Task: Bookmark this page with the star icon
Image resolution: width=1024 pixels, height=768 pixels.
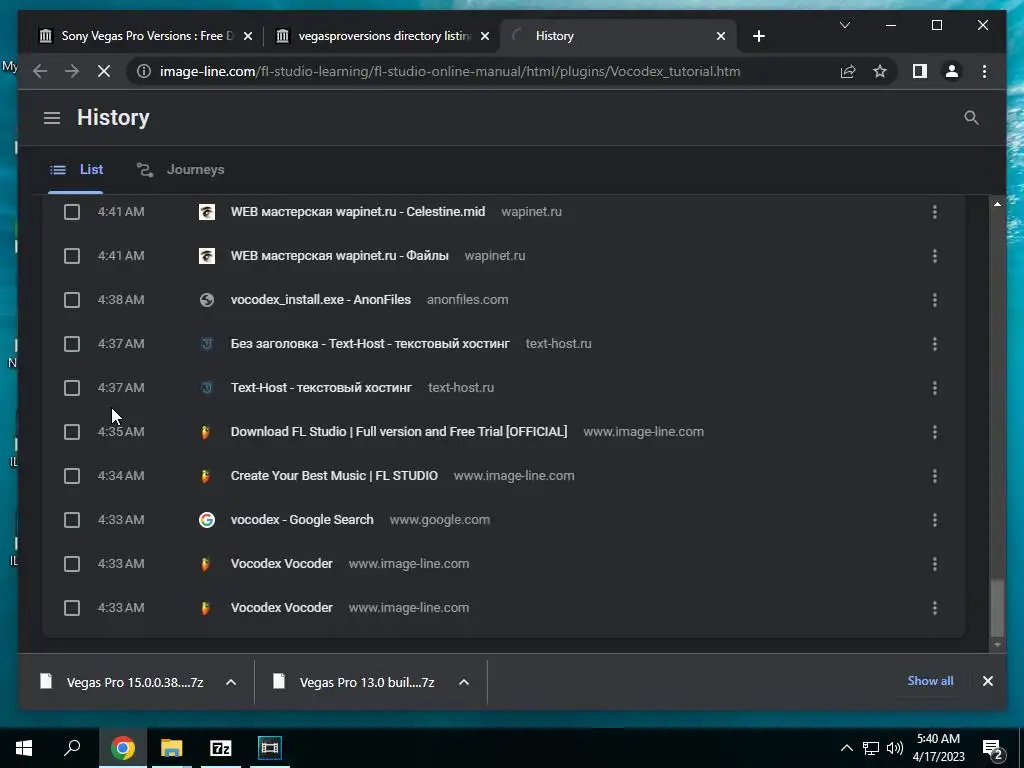Action: tap(880, 71)
